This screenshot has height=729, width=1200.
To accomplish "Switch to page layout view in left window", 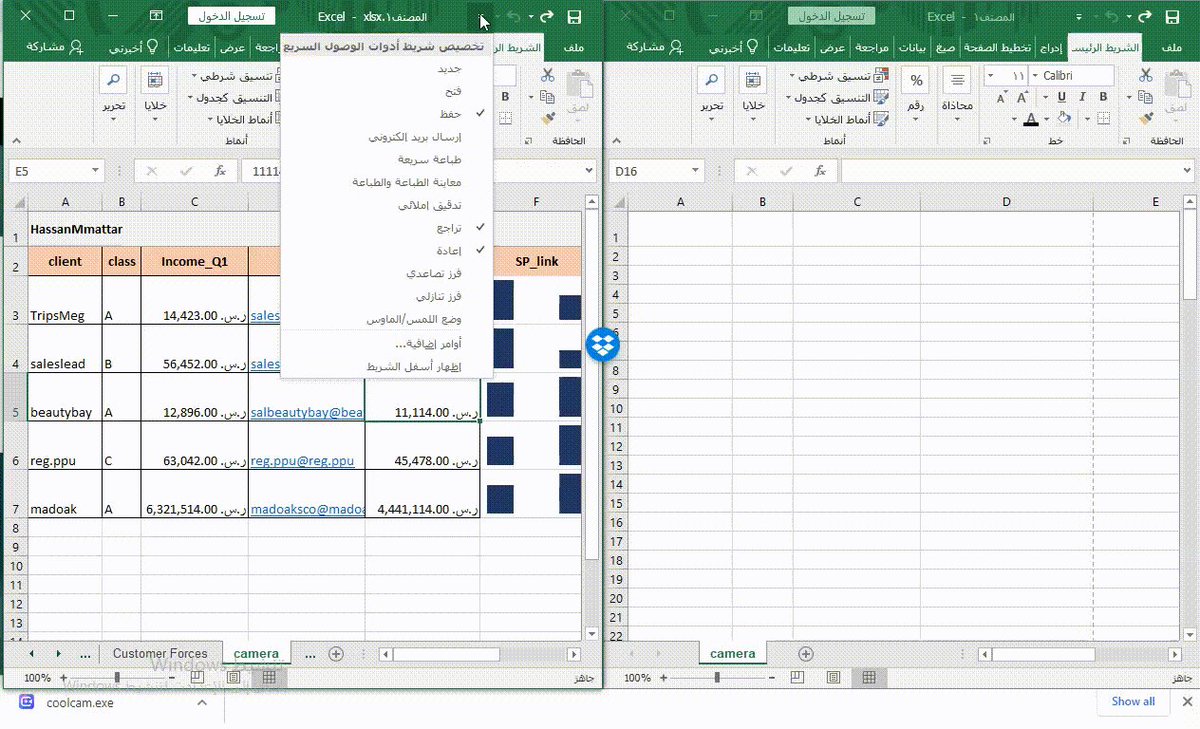I will click(233, 677).
